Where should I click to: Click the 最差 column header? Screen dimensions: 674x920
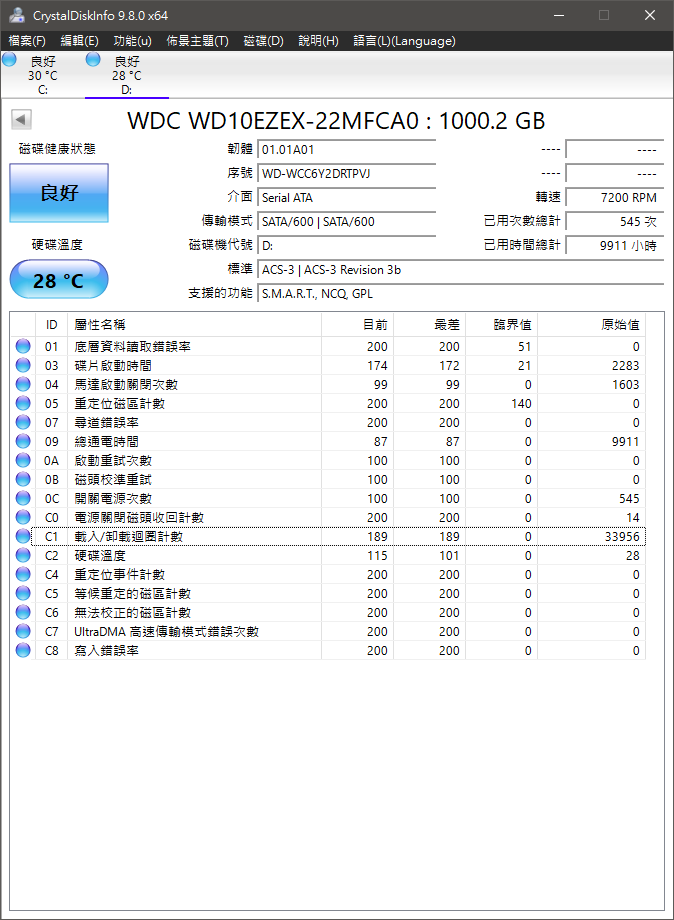coord(429,324)
